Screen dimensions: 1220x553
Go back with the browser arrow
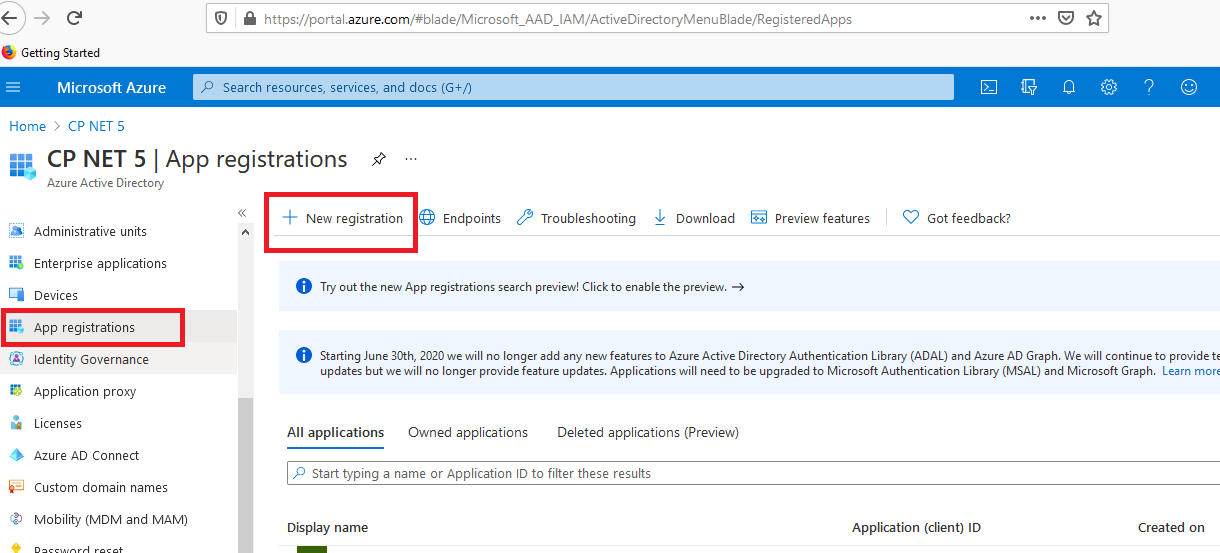coord(9,18)
